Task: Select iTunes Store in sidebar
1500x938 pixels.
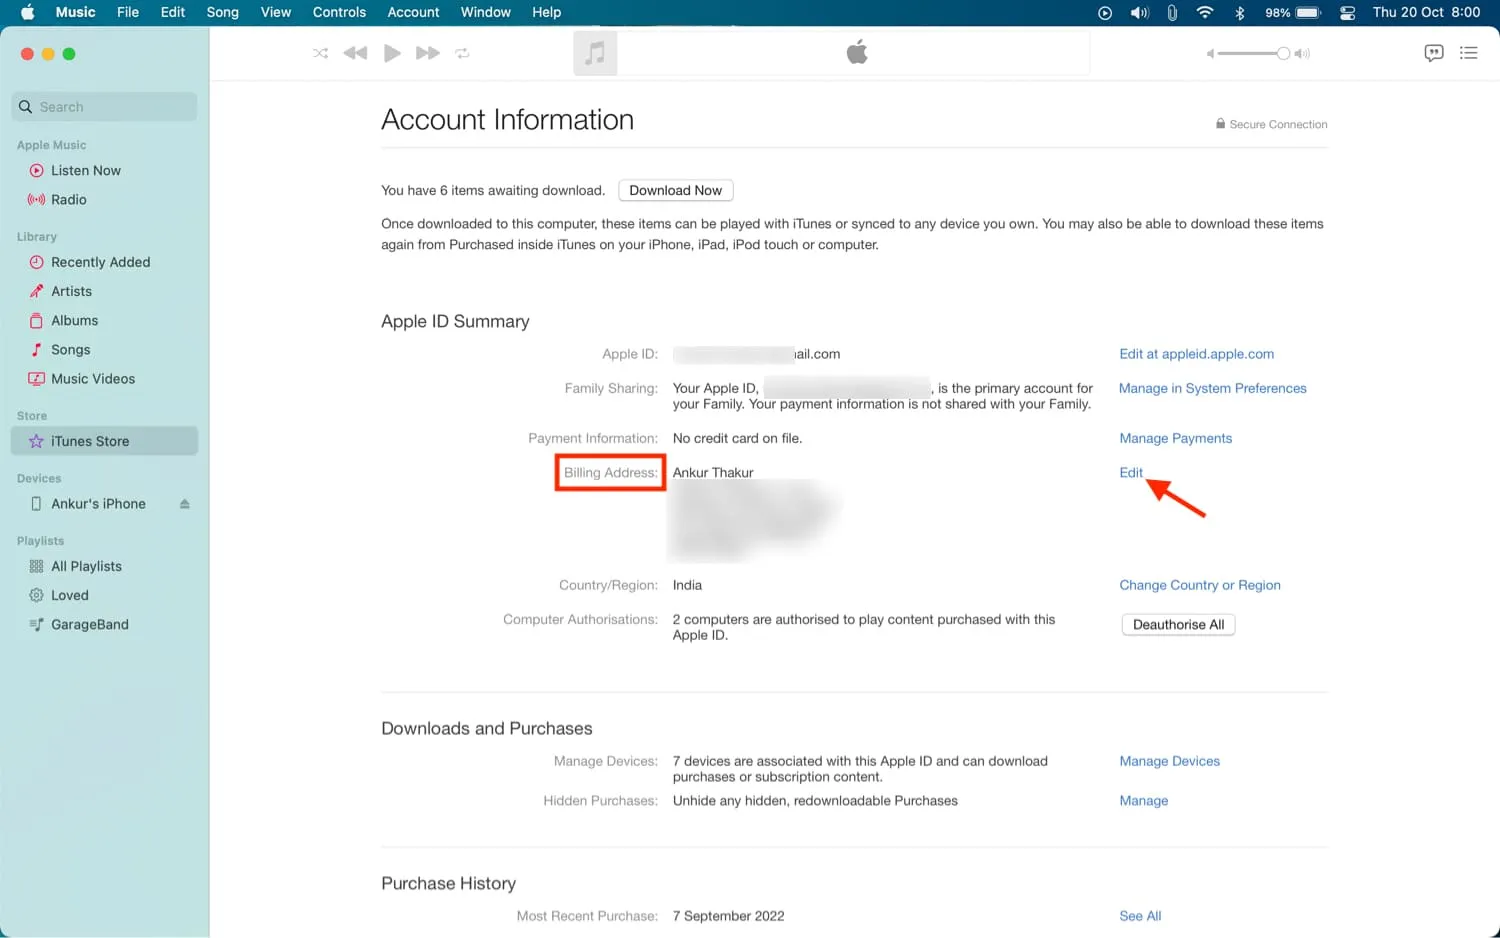Action: (x=105, y=441)
